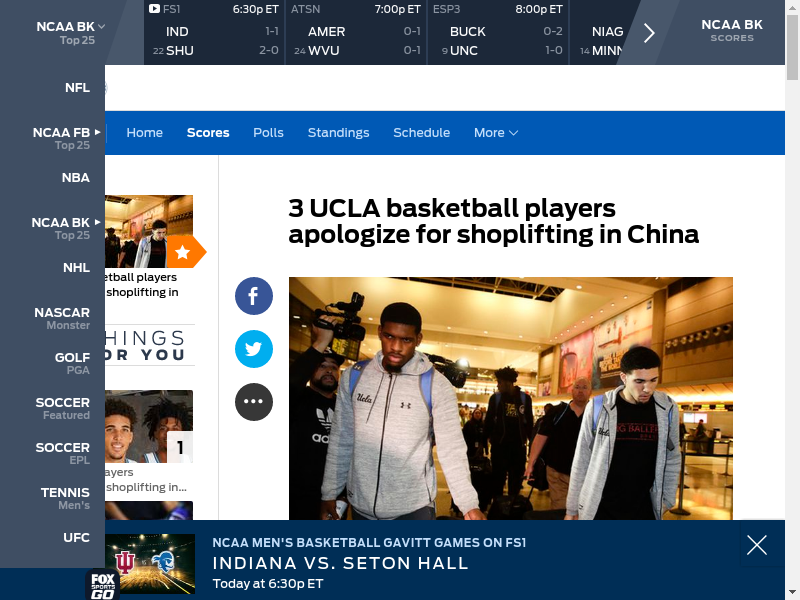800x600 pixels.
Task: Open AMER vs WVU game score
Action: click(356, 32)
